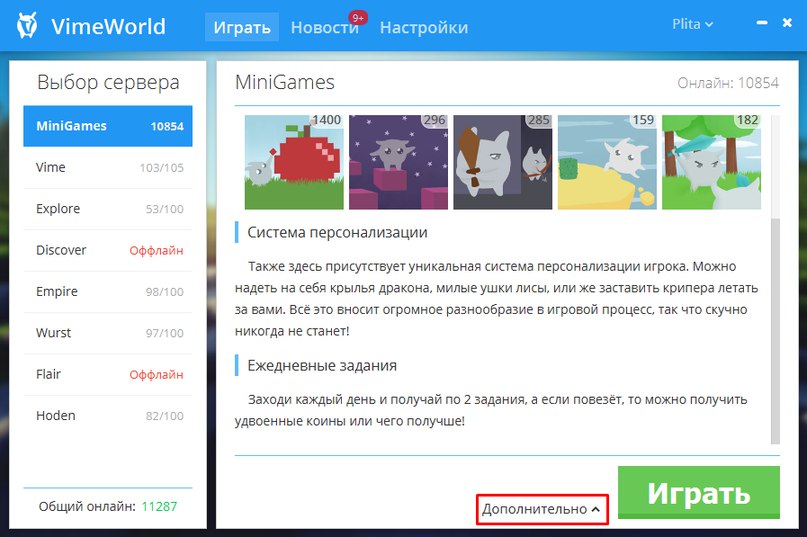This screenshot has width=807, height=537.
Task: Click the Выбор сервера heading
Action: click(x=108, y=82)
